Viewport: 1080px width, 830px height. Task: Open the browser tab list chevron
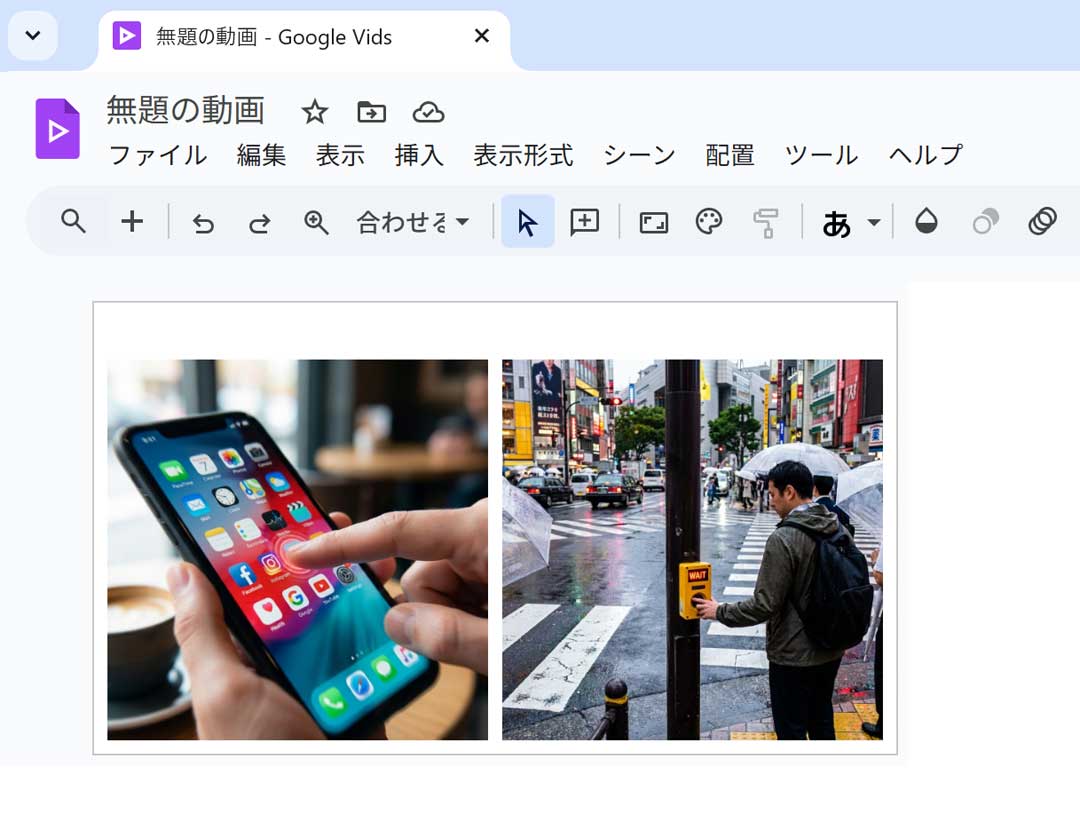tap(33, 36)
